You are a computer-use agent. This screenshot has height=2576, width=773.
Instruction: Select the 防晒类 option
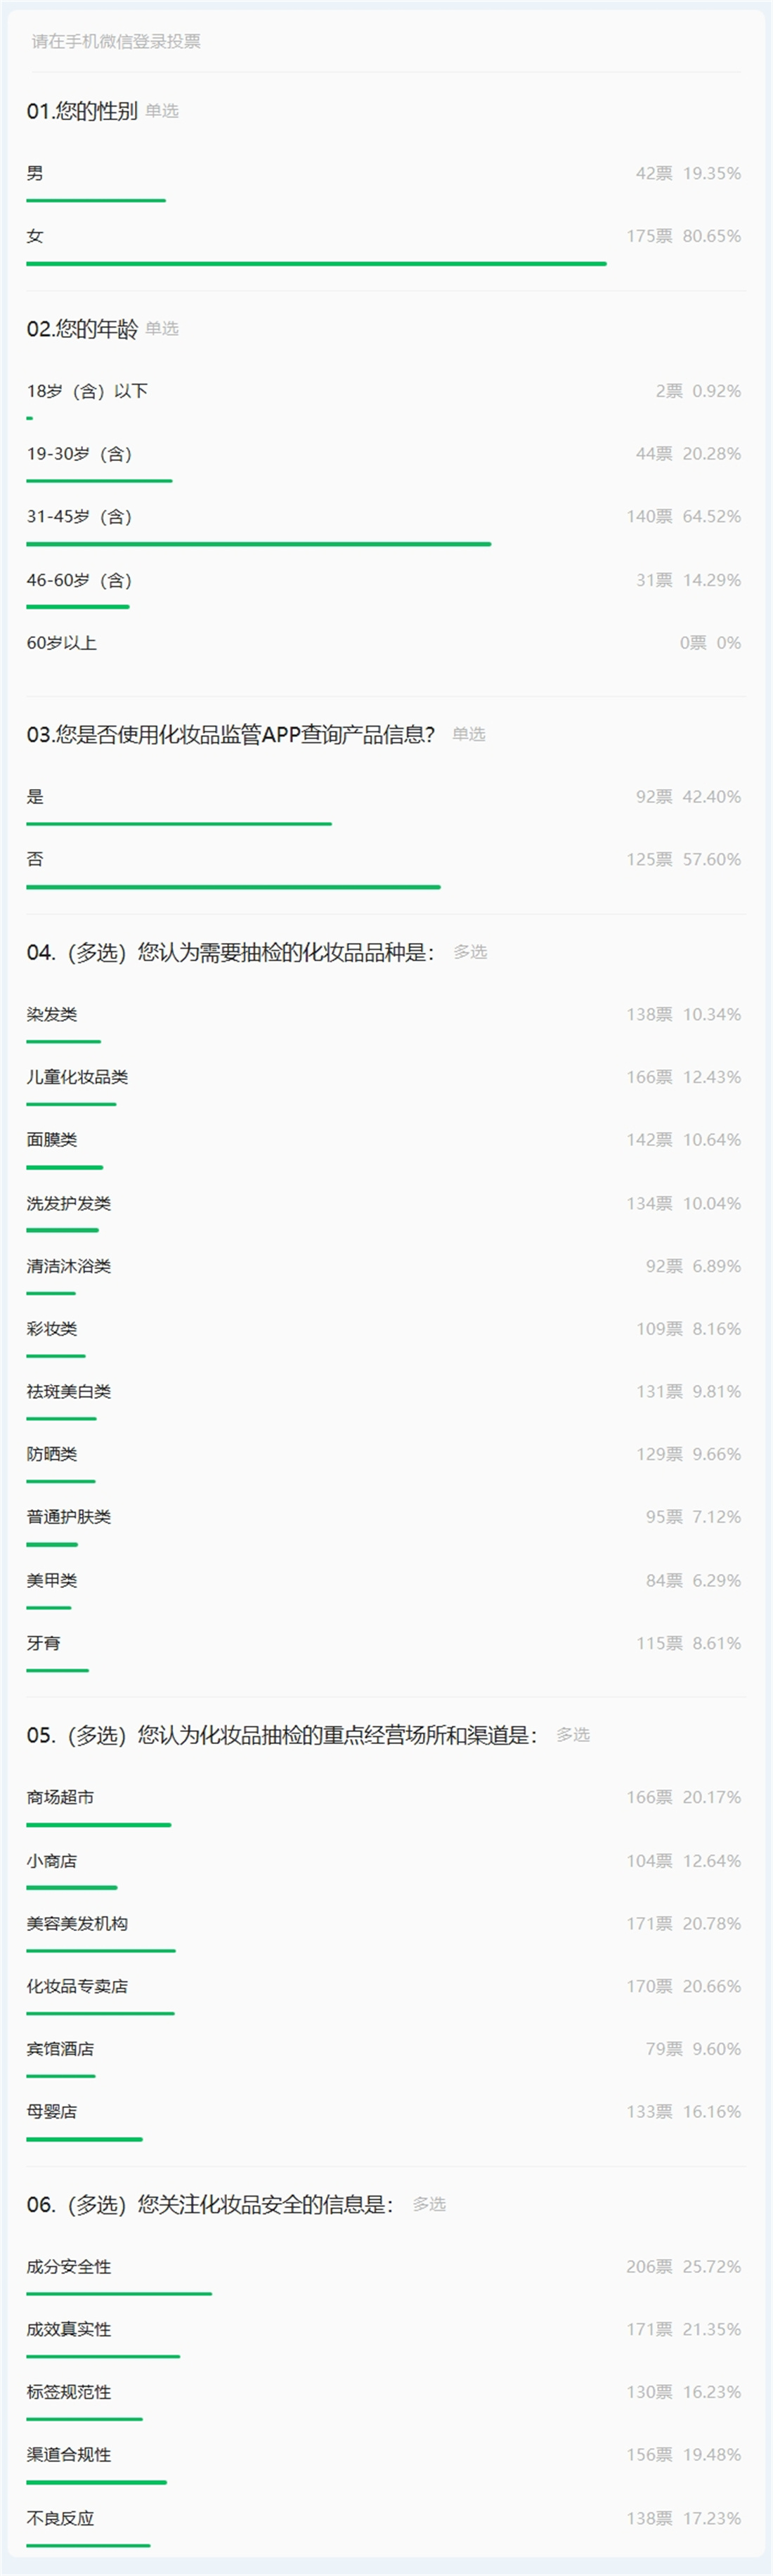[x=51, y=1454]
